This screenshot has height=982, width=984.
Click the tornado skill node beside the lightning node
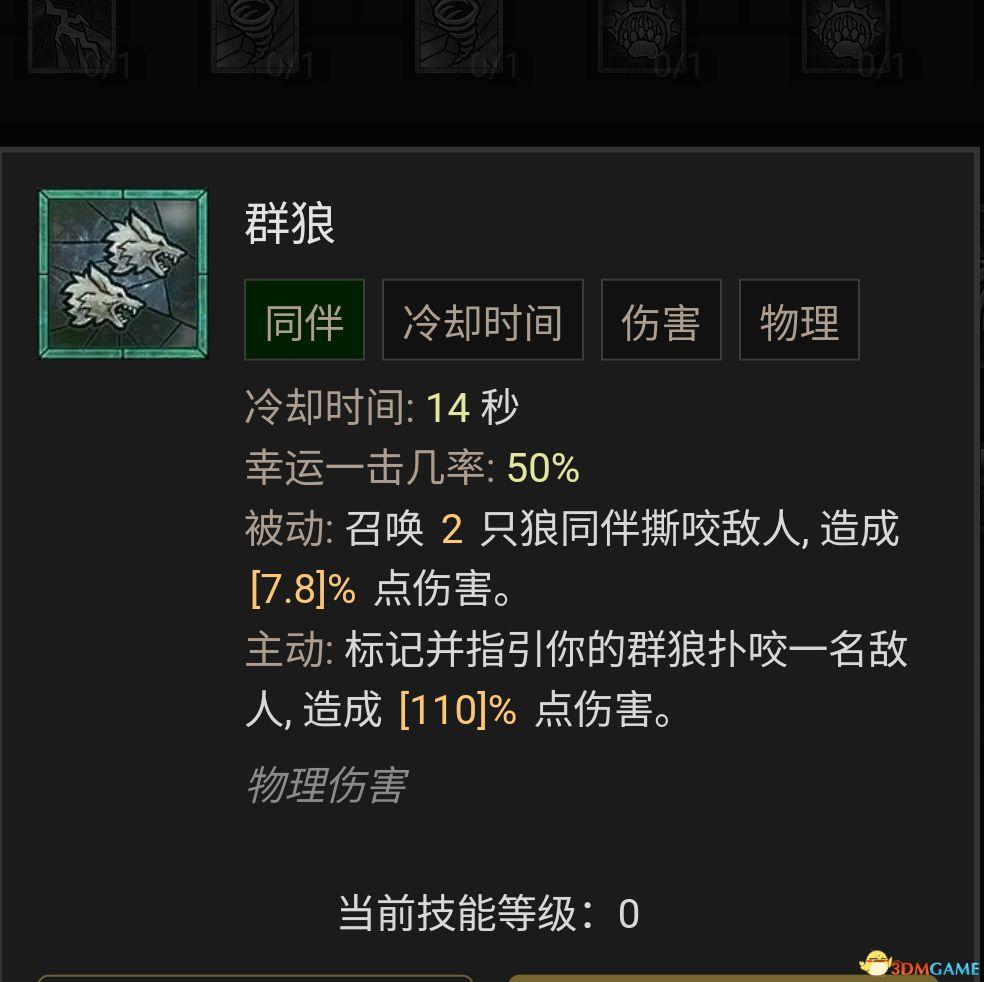pyautogui.click(x=255, y=35)
